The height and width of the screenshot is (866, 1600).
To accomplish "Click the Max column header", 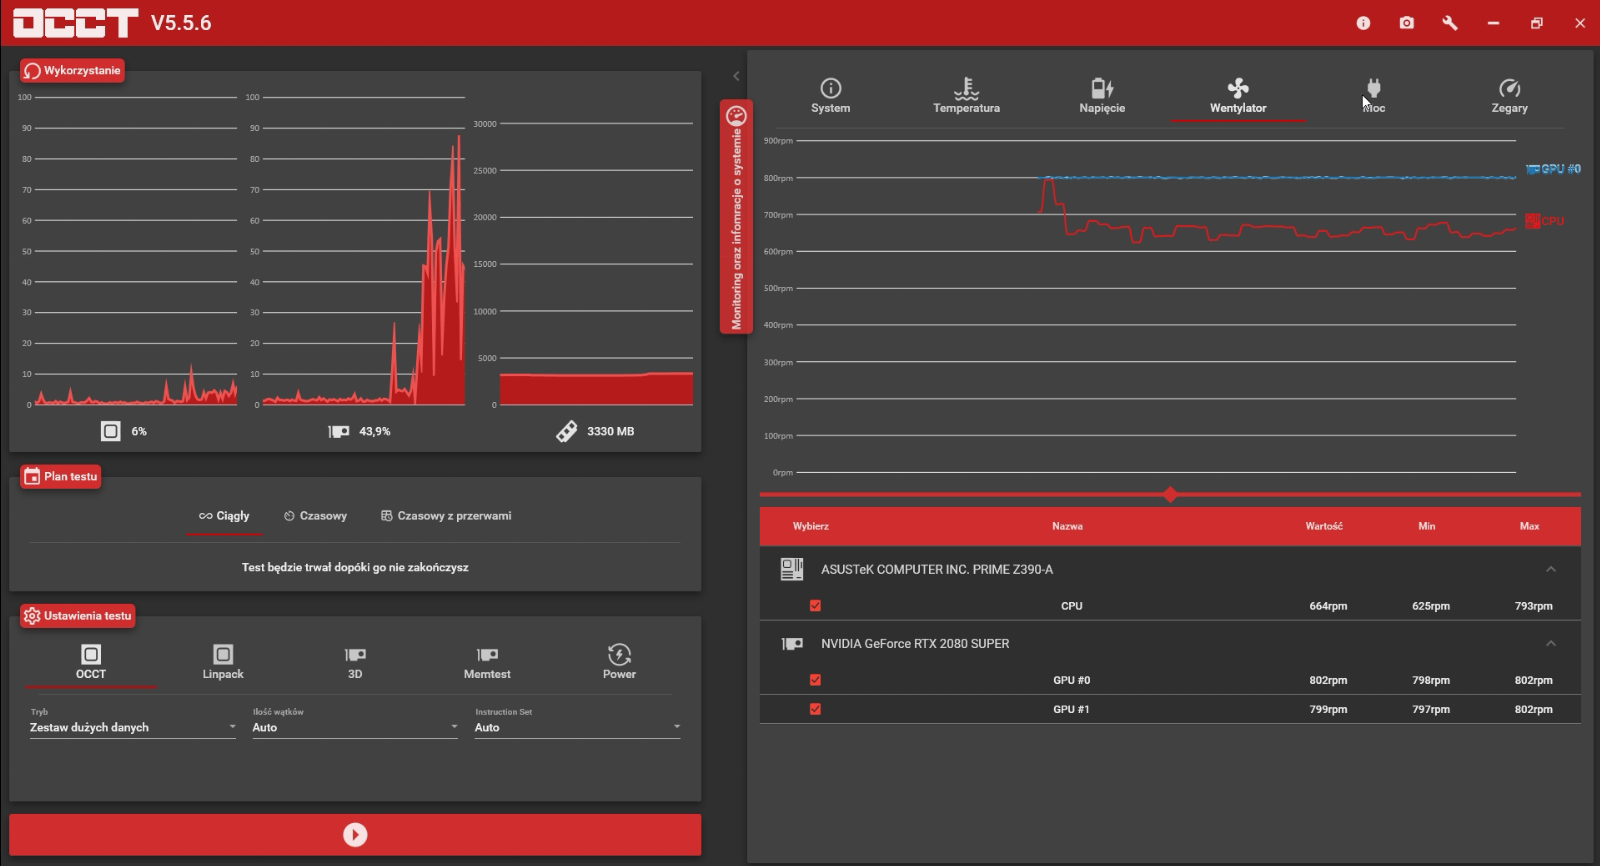I will coord(1530,526).
